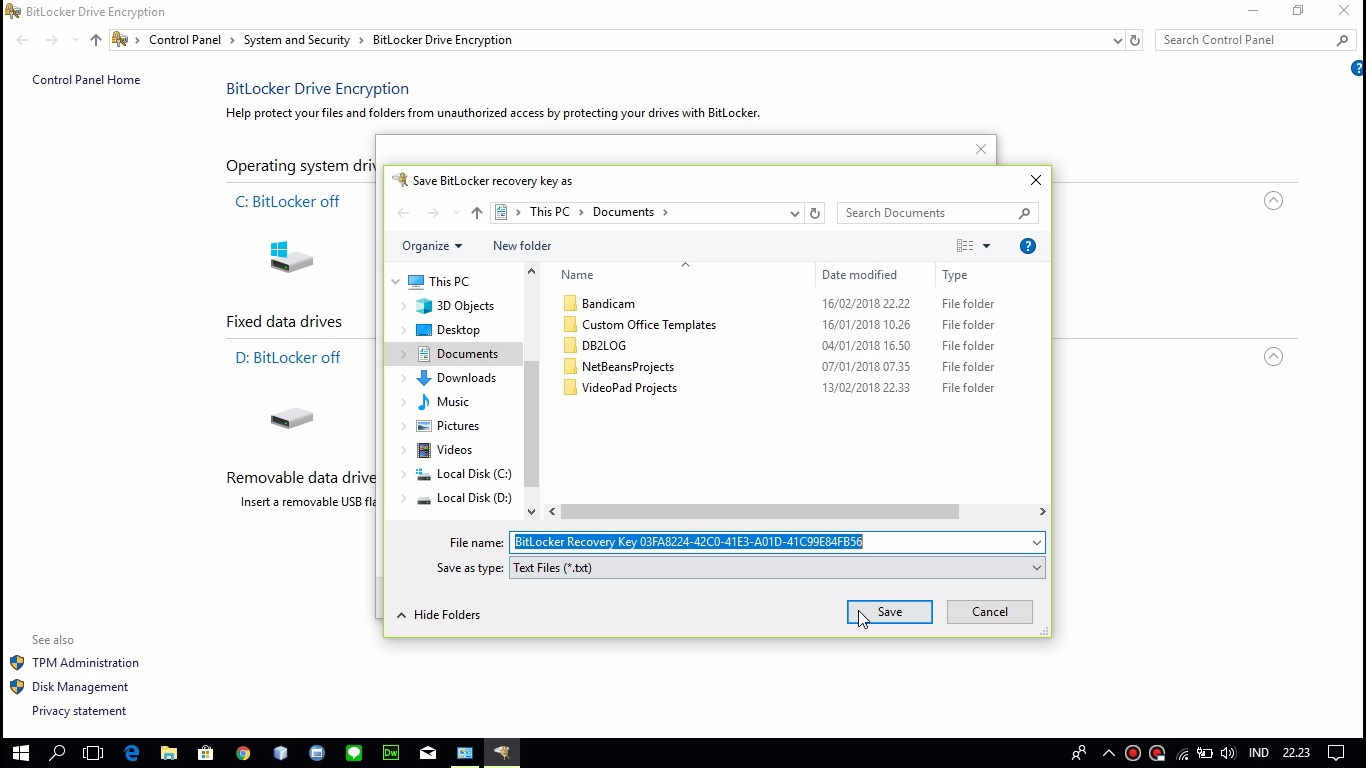
Task: Click New folder in the toolbar
Action: point(521,246)
